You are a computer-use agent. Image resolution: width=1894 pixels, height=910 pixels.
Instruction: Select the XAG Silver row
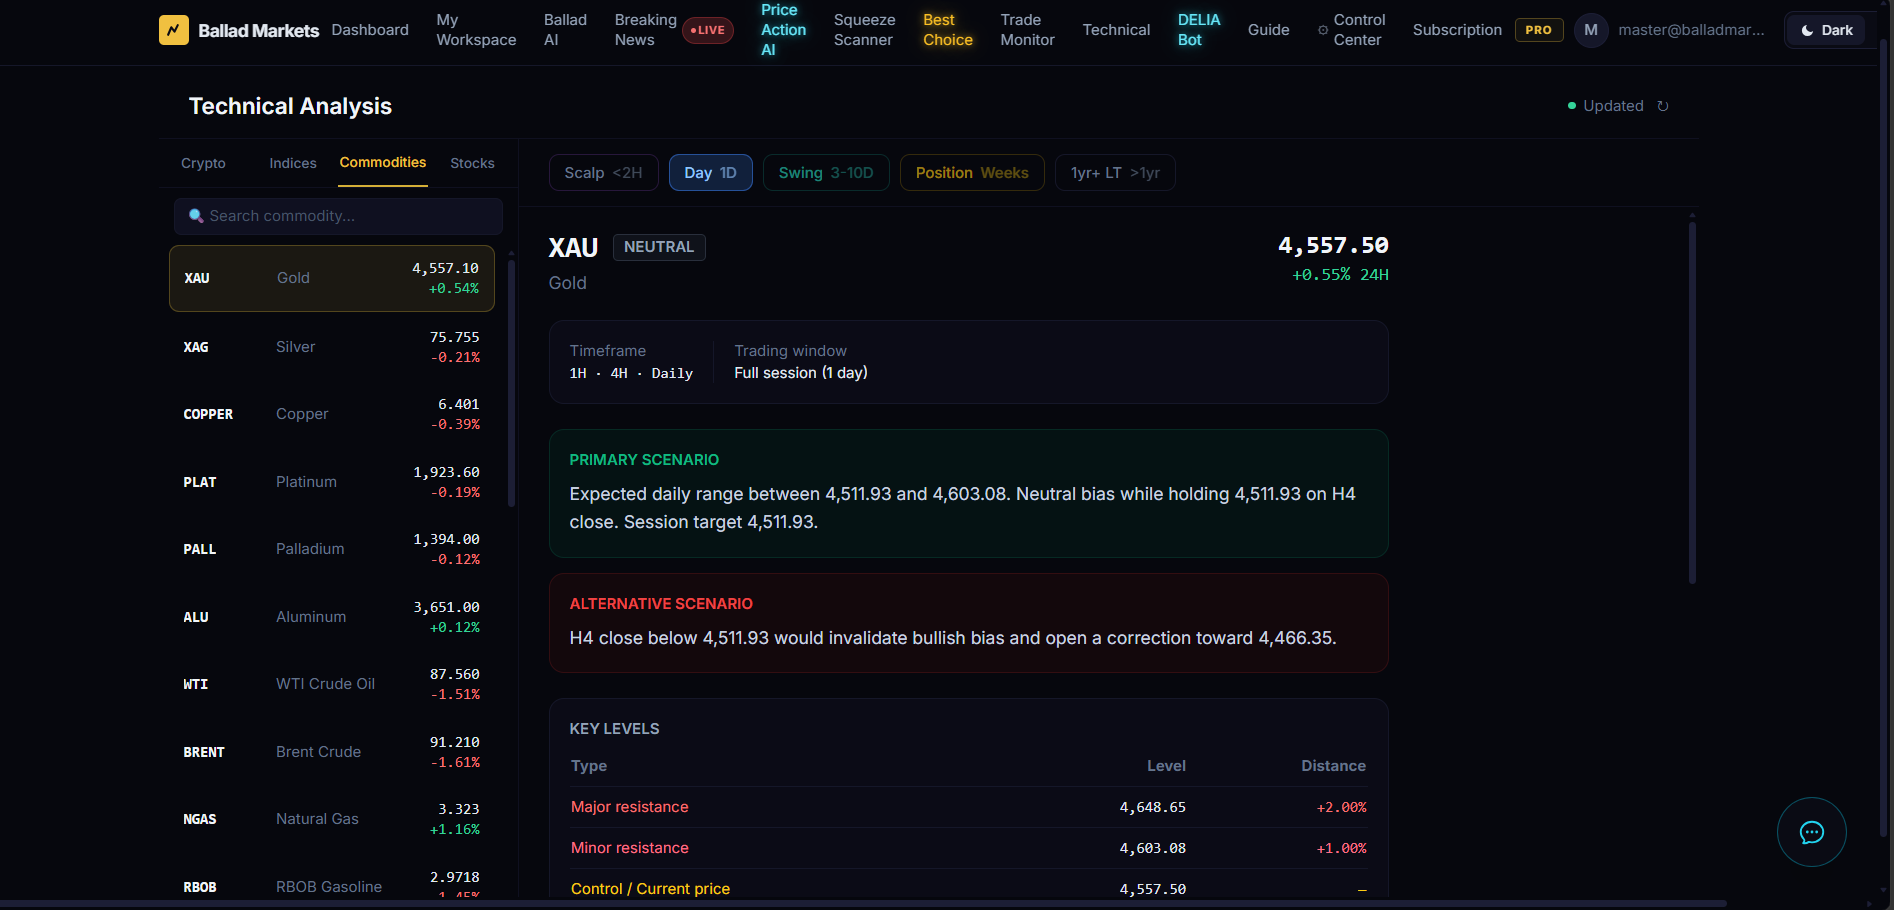[x=332, y=347]
